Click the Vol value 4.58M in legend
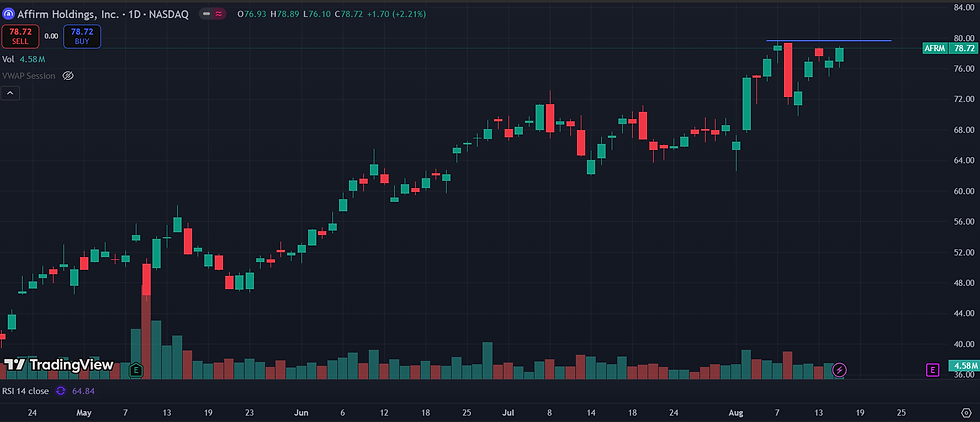Viewport: 980px width, 422px height. [x=32, y=59]
